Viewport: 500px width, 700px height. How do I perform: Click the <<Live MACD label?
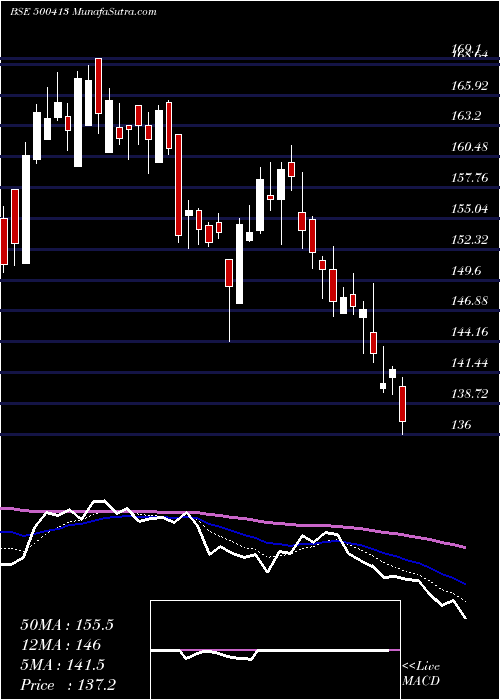click(x=421, y=673)
